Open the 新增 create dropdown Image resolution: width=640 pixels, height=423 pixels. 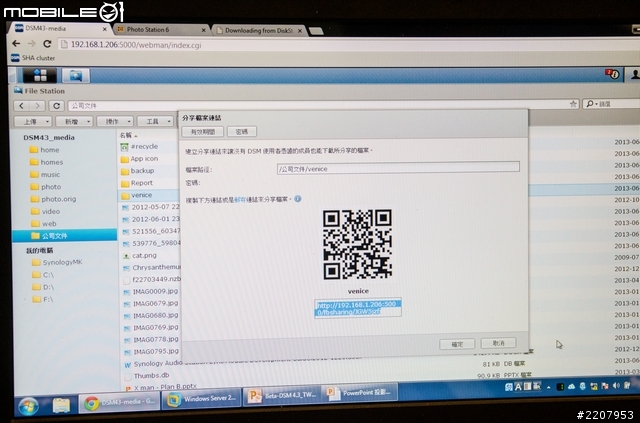coord(74,122)
